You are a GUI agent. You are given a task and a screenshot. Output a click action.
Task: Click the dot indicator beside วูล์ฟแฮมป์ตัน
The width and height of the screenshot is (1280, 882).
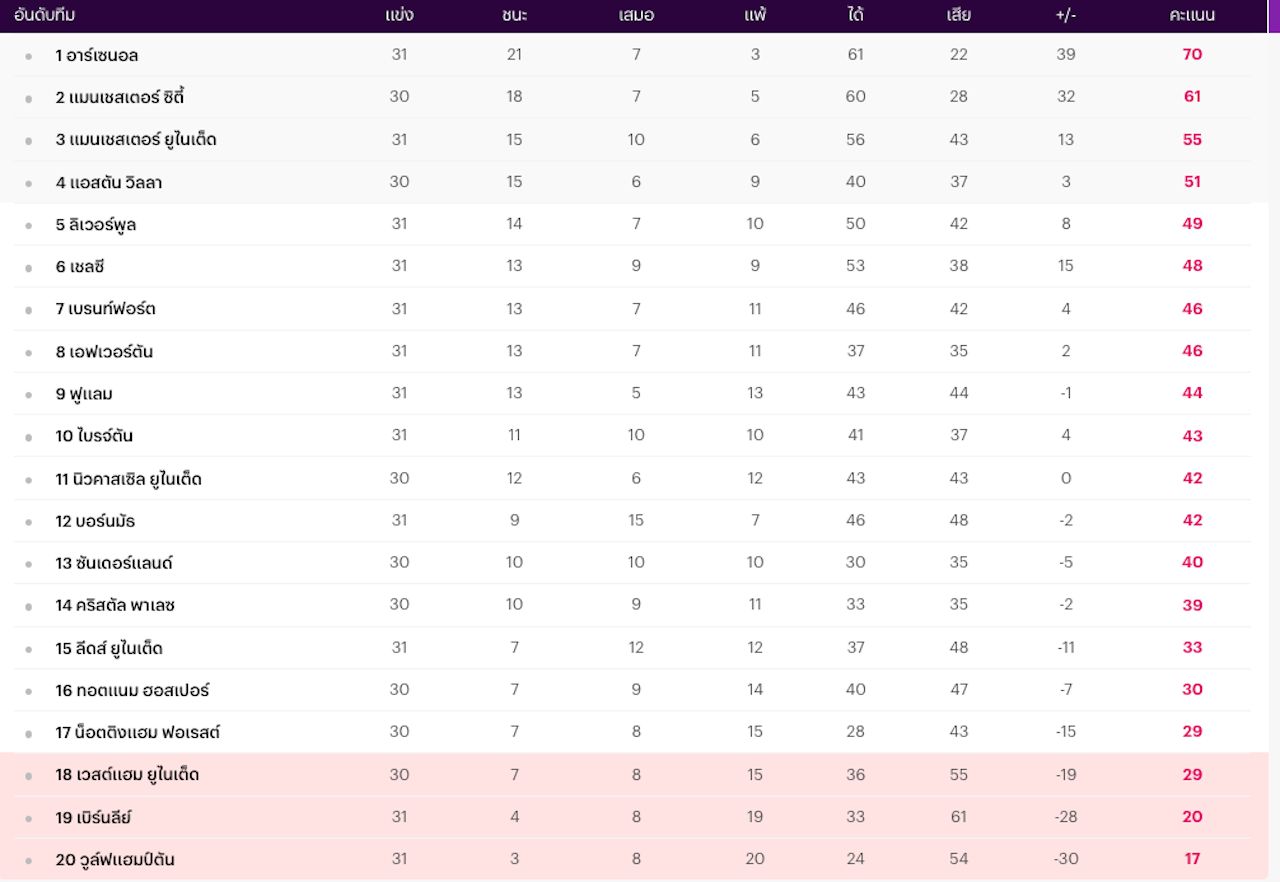coord(28,860)
